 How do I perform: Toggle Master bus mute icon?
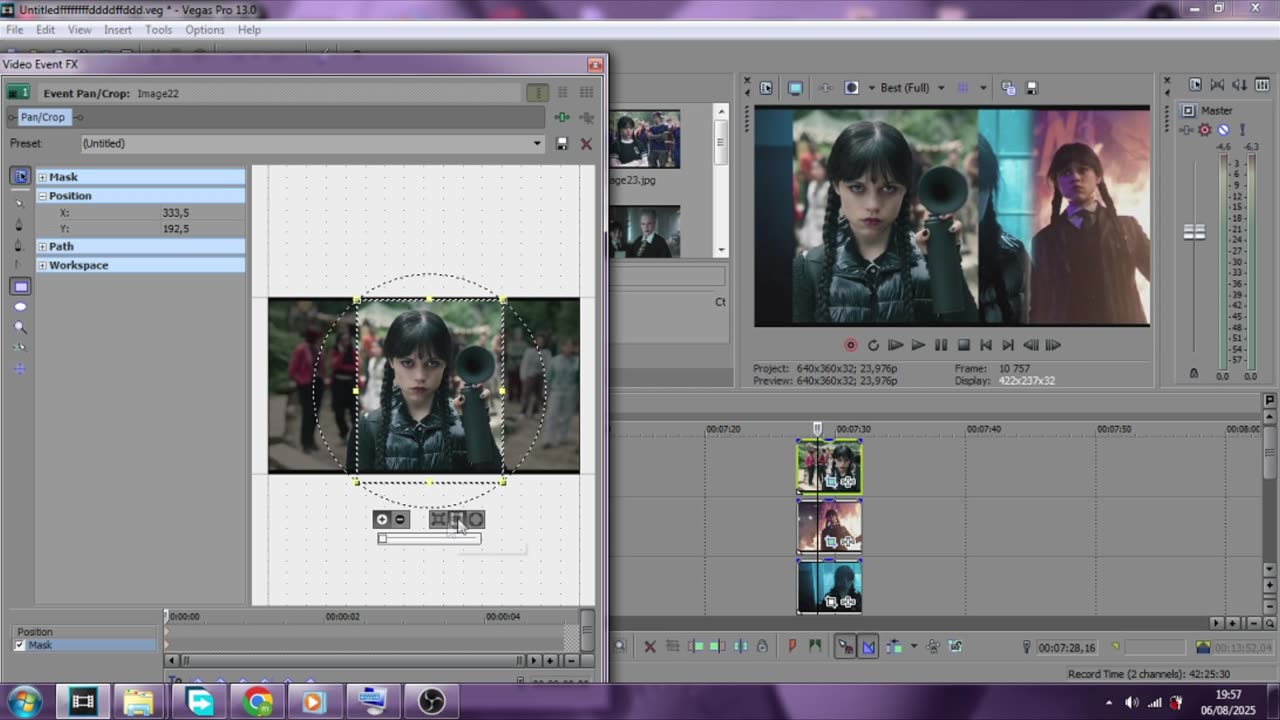[1223, 130]
